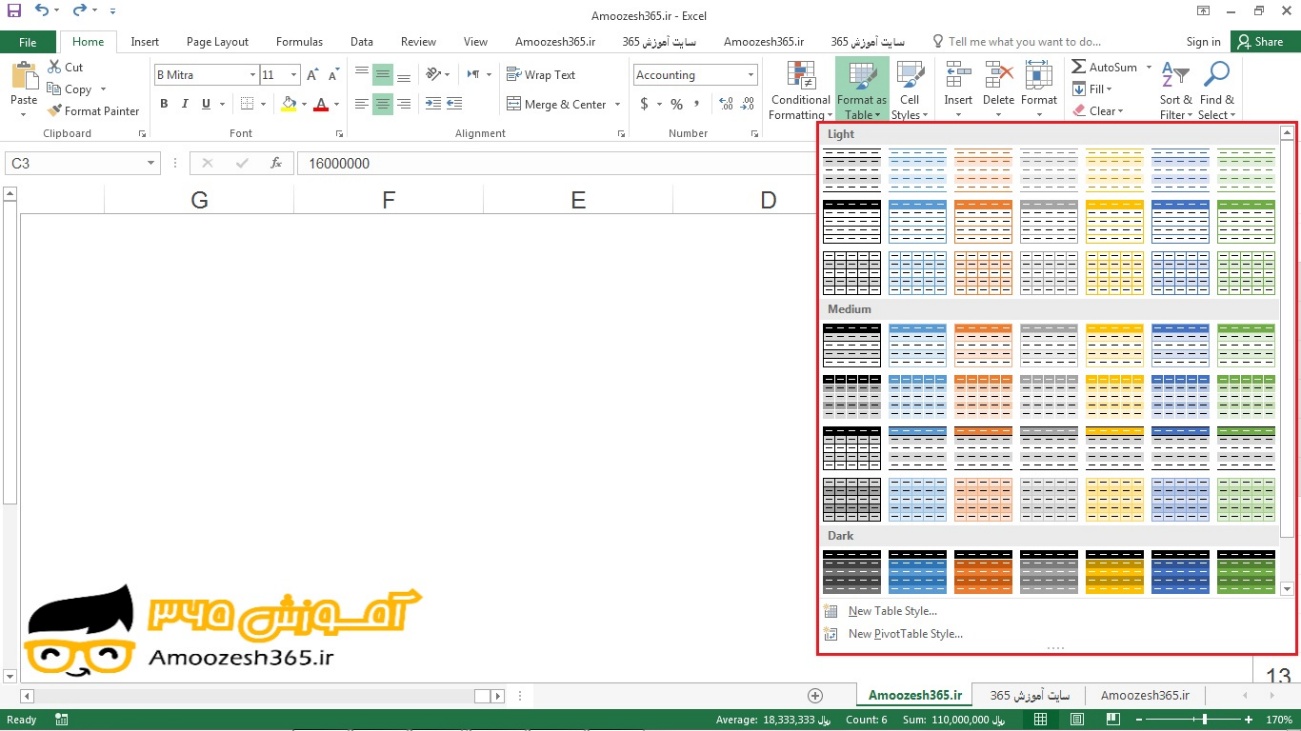Decrease font size with the smaller A icon
This screenshot has height=731, width=1301.
[x=332, y=75]
